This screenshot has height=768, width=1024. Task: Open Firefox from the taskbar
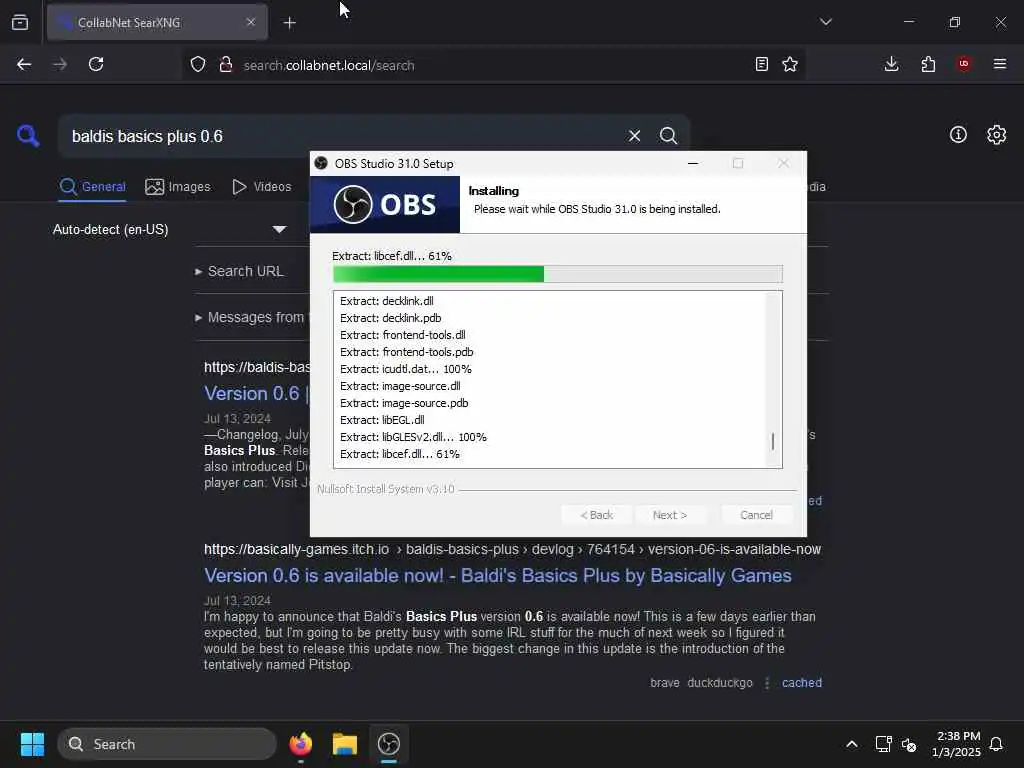300,744
